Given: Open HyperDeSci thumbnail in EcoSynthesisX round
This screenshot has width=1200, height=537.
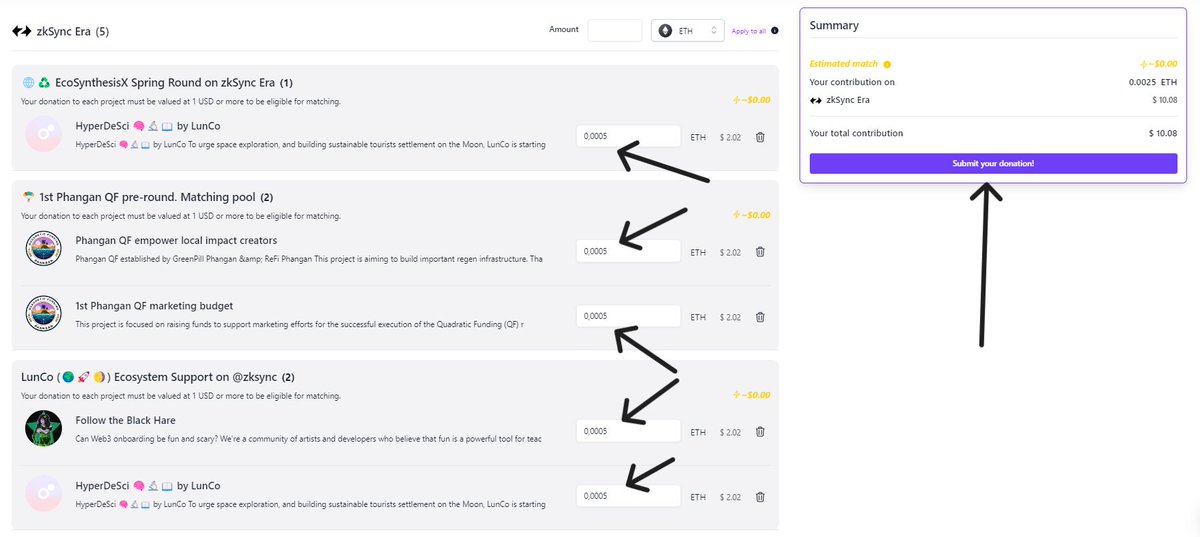Looking at the screenshot, I should coord(43,134).
